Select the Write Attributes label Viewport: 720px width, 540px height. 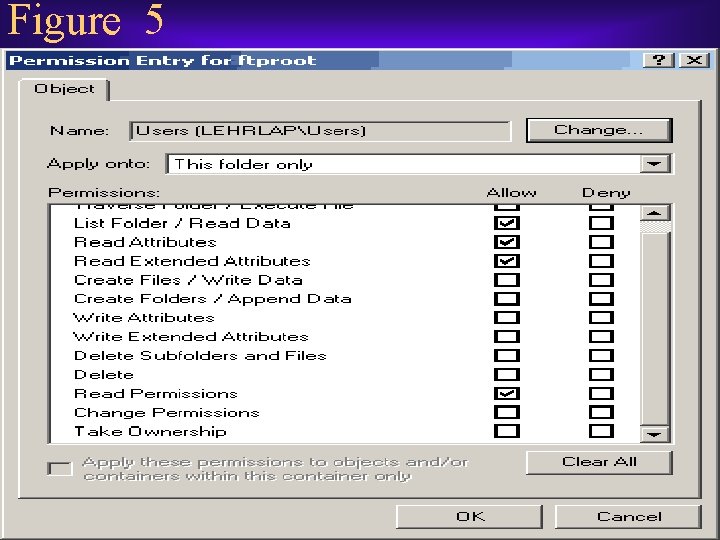144,318
